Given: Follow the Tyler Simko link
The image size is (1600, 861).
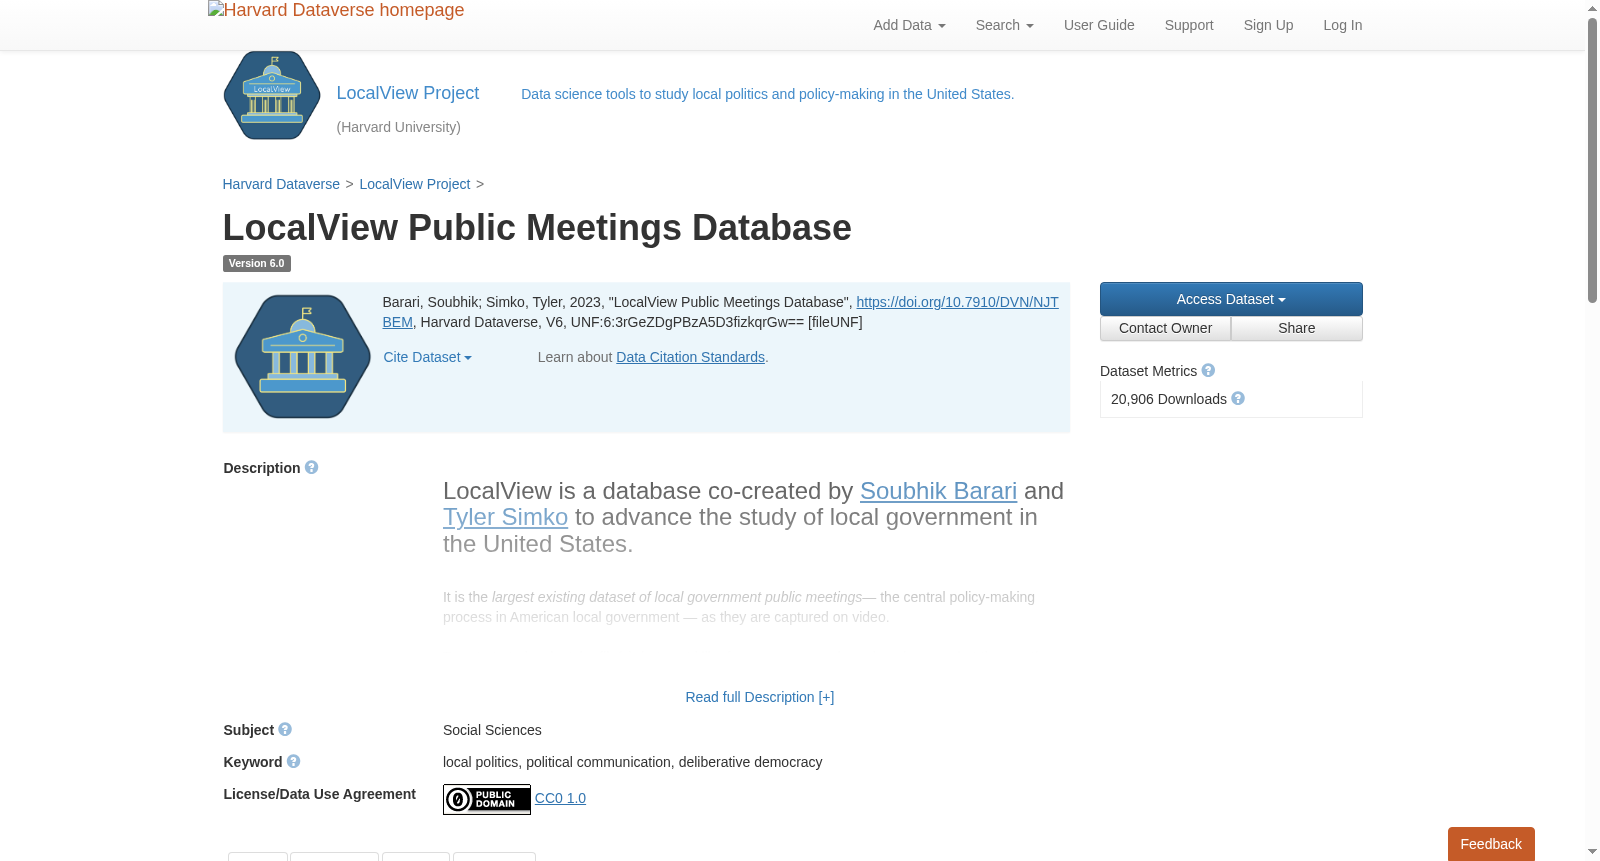Looking at the screenshot, I should point(505,517).
